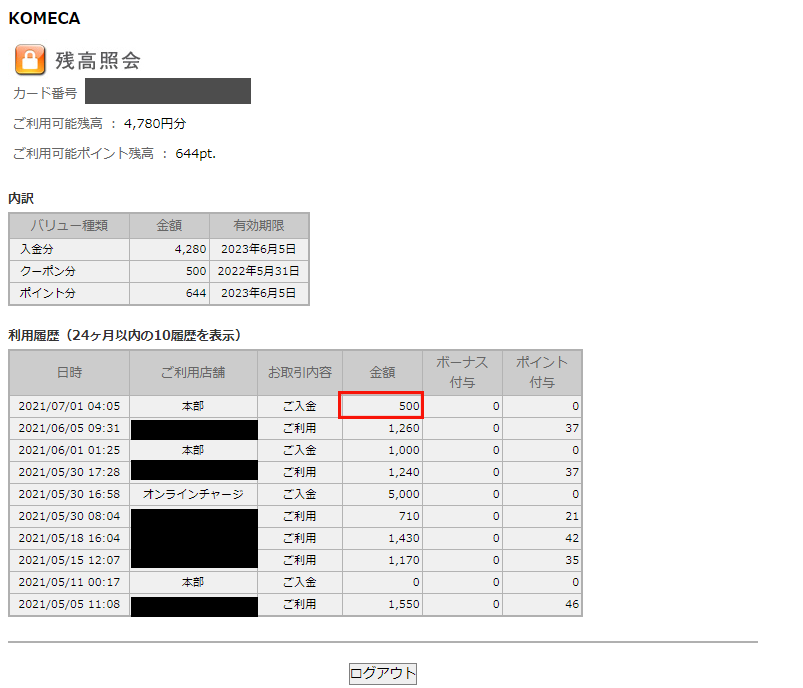Screen dimensions: 803x688
Task: Click date 2021/05/18 16:04
Action: coord(69,538)
